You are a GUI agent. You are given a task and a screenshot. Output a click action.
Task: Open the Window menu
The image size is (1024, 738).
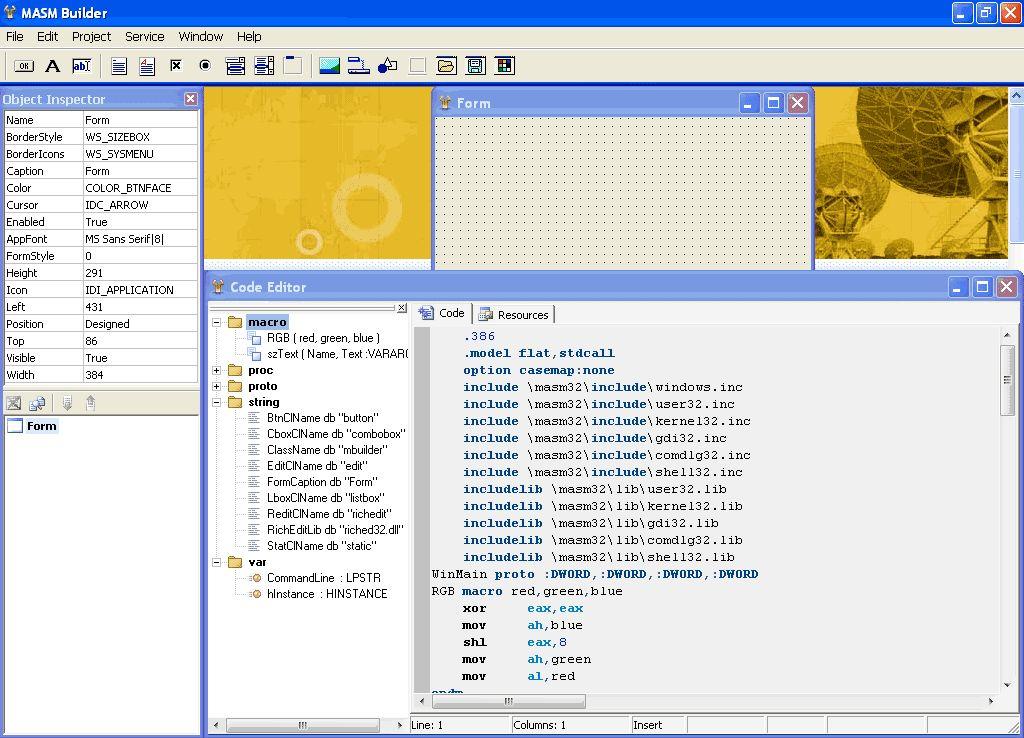pos(200,37)
